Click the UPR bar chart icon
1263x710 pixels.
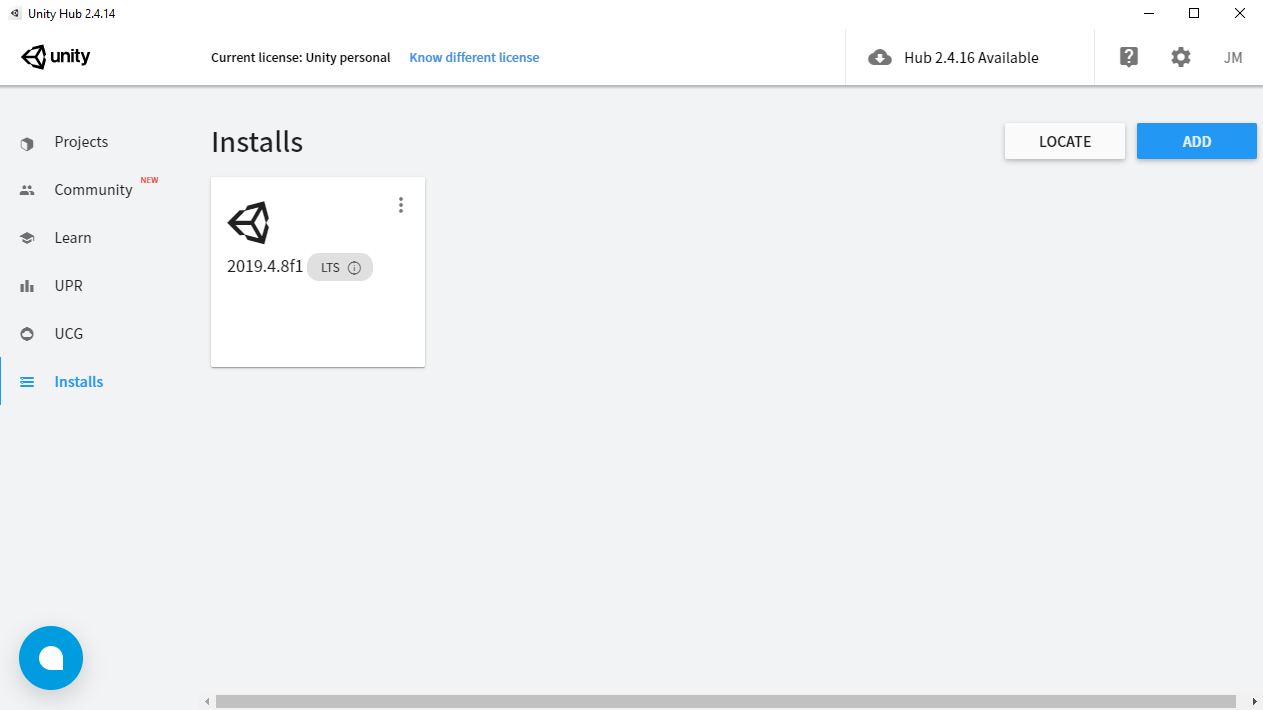point(27,286)
